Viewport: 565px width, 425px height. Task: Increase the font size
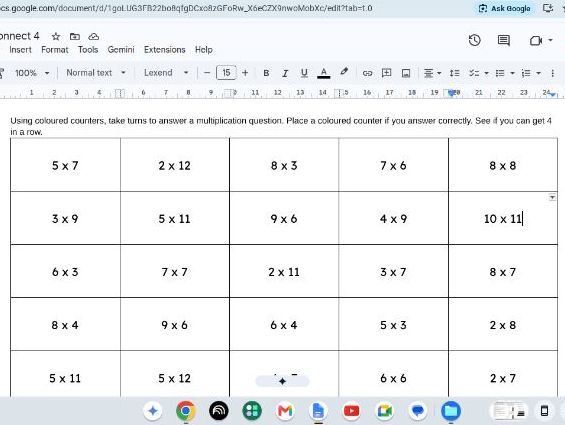coord(245,73)
